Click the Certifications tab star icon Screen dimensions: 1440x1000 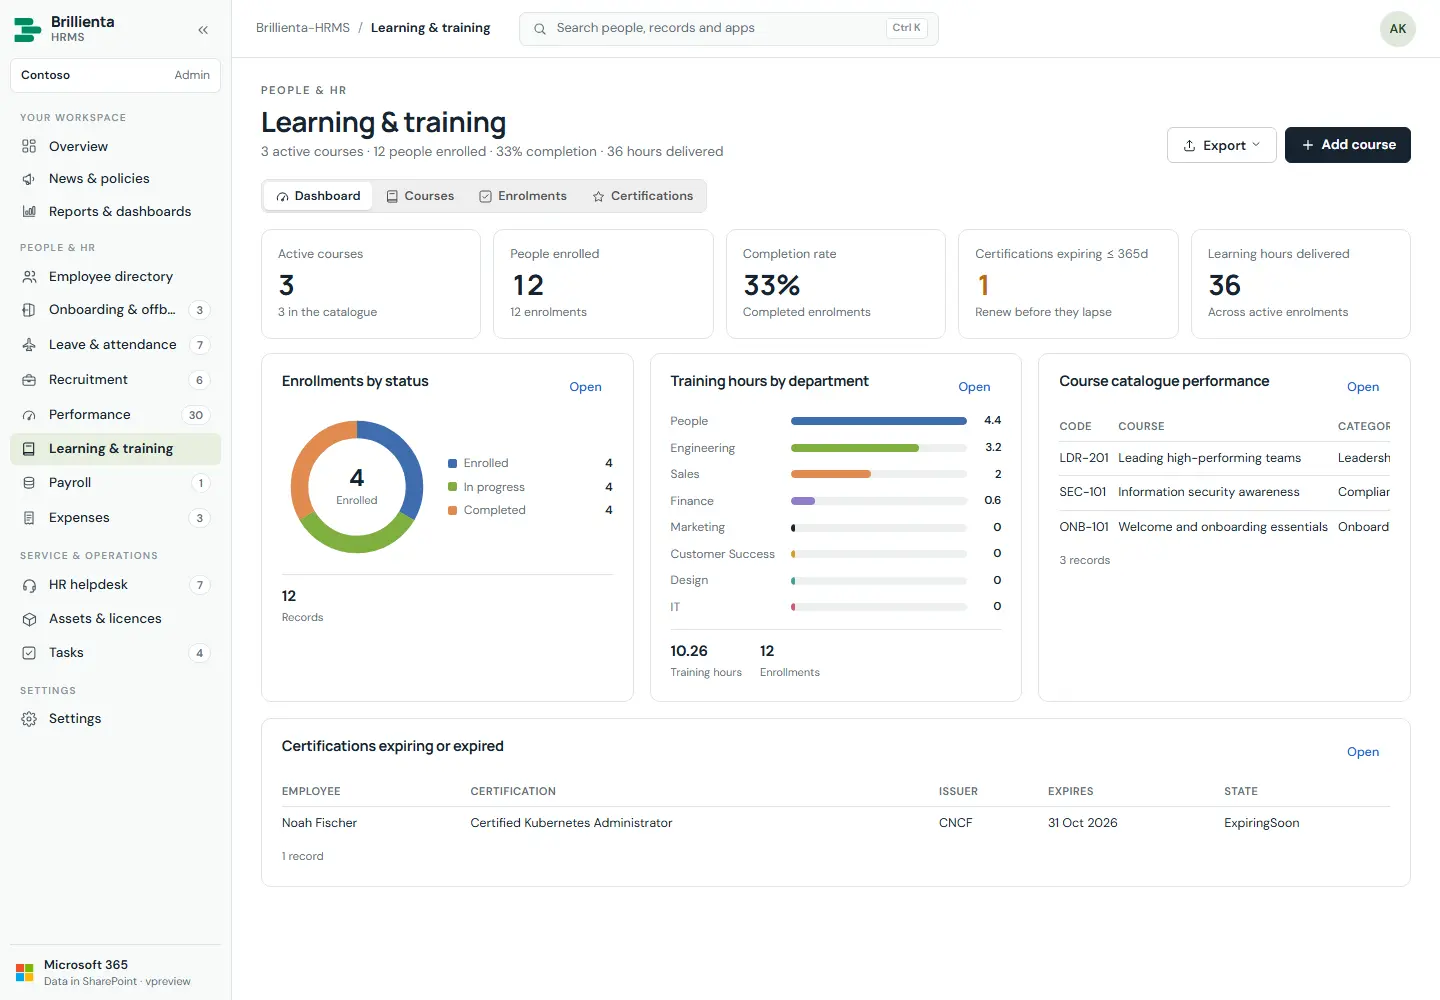pyautogui.click(x=598, y=197)
